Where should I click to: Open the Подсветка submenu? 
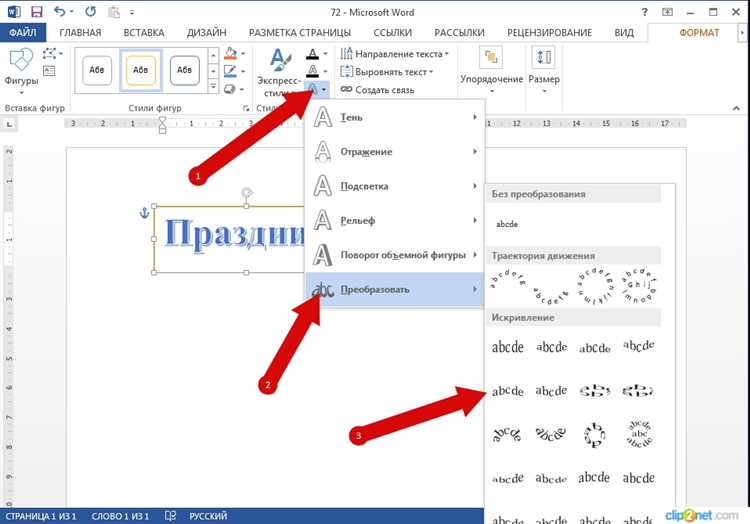coord(395,186)
